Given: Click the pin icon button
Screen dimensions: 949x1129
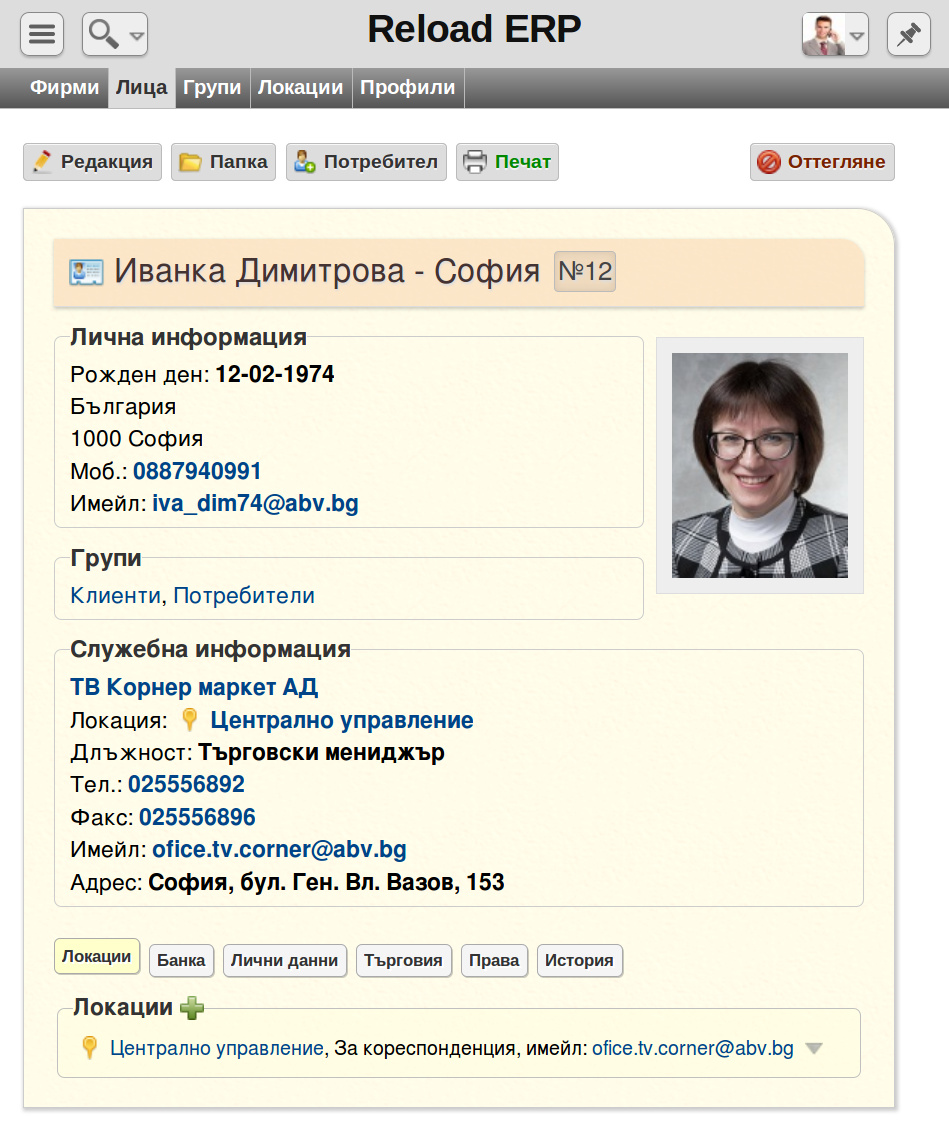Looking at the screenshot, I should 909,34.
